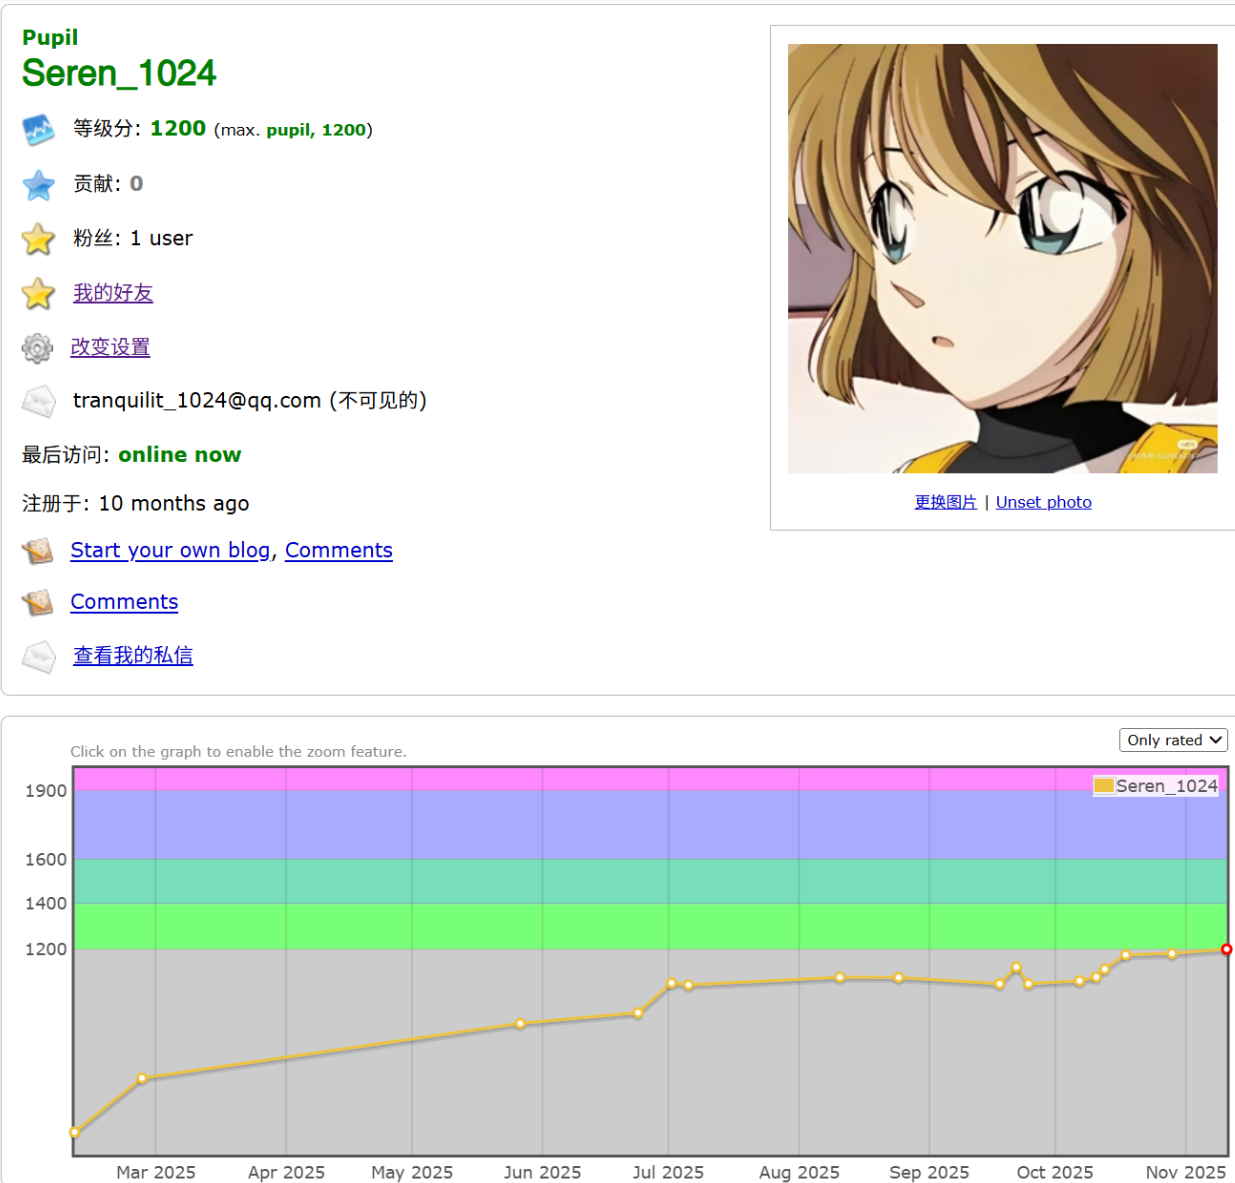Click the Seren_1024 username heading
This screenshot has width=1235, height=1183.
pos(119,73)
